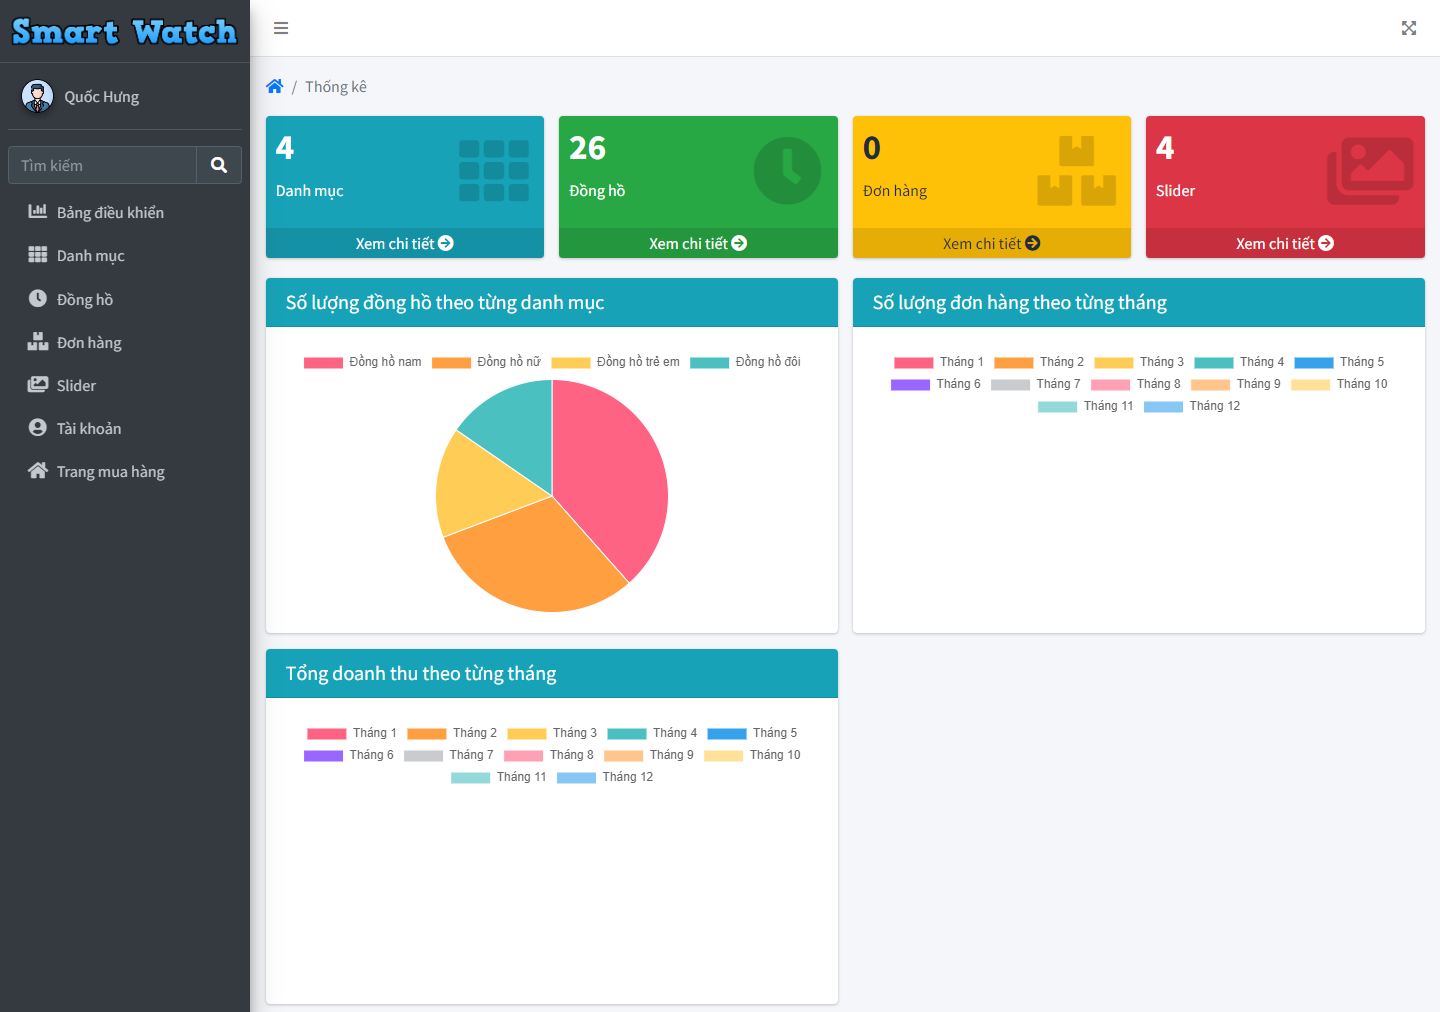Open Đơn hàng sidebar menu item
The height and width of the screenshot is (1012, 1440).
pos(89,342)
